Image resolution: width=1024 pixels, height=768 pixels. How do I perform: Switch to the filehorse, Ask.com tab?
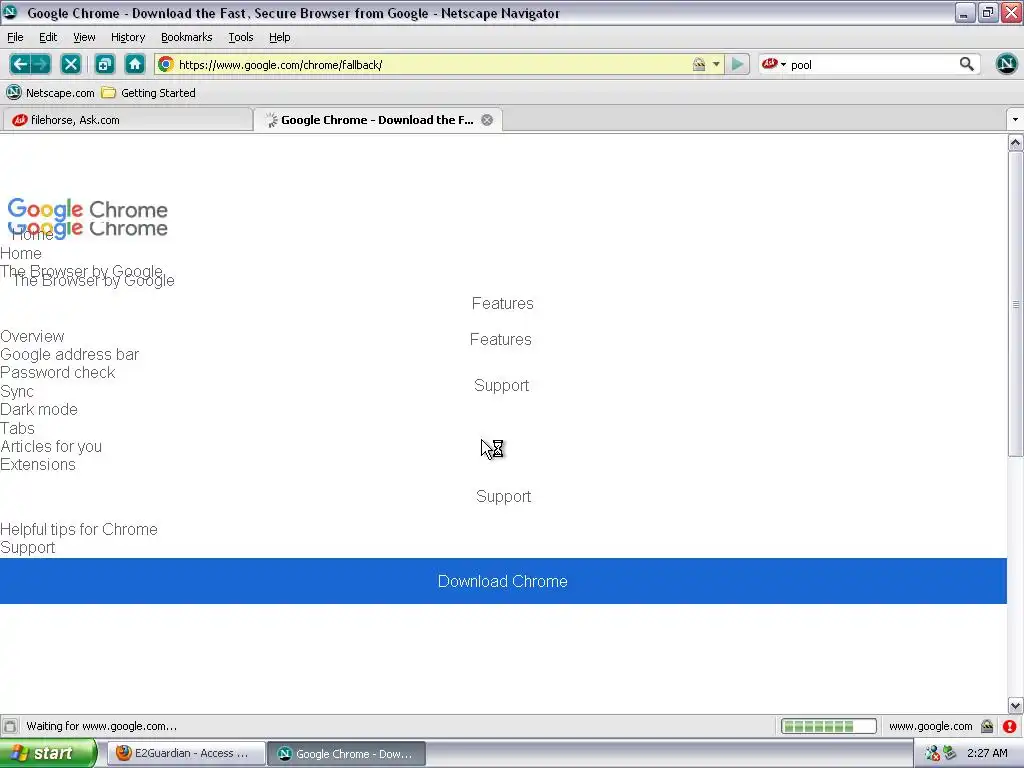pyautogui.click(x=127, y=120)
